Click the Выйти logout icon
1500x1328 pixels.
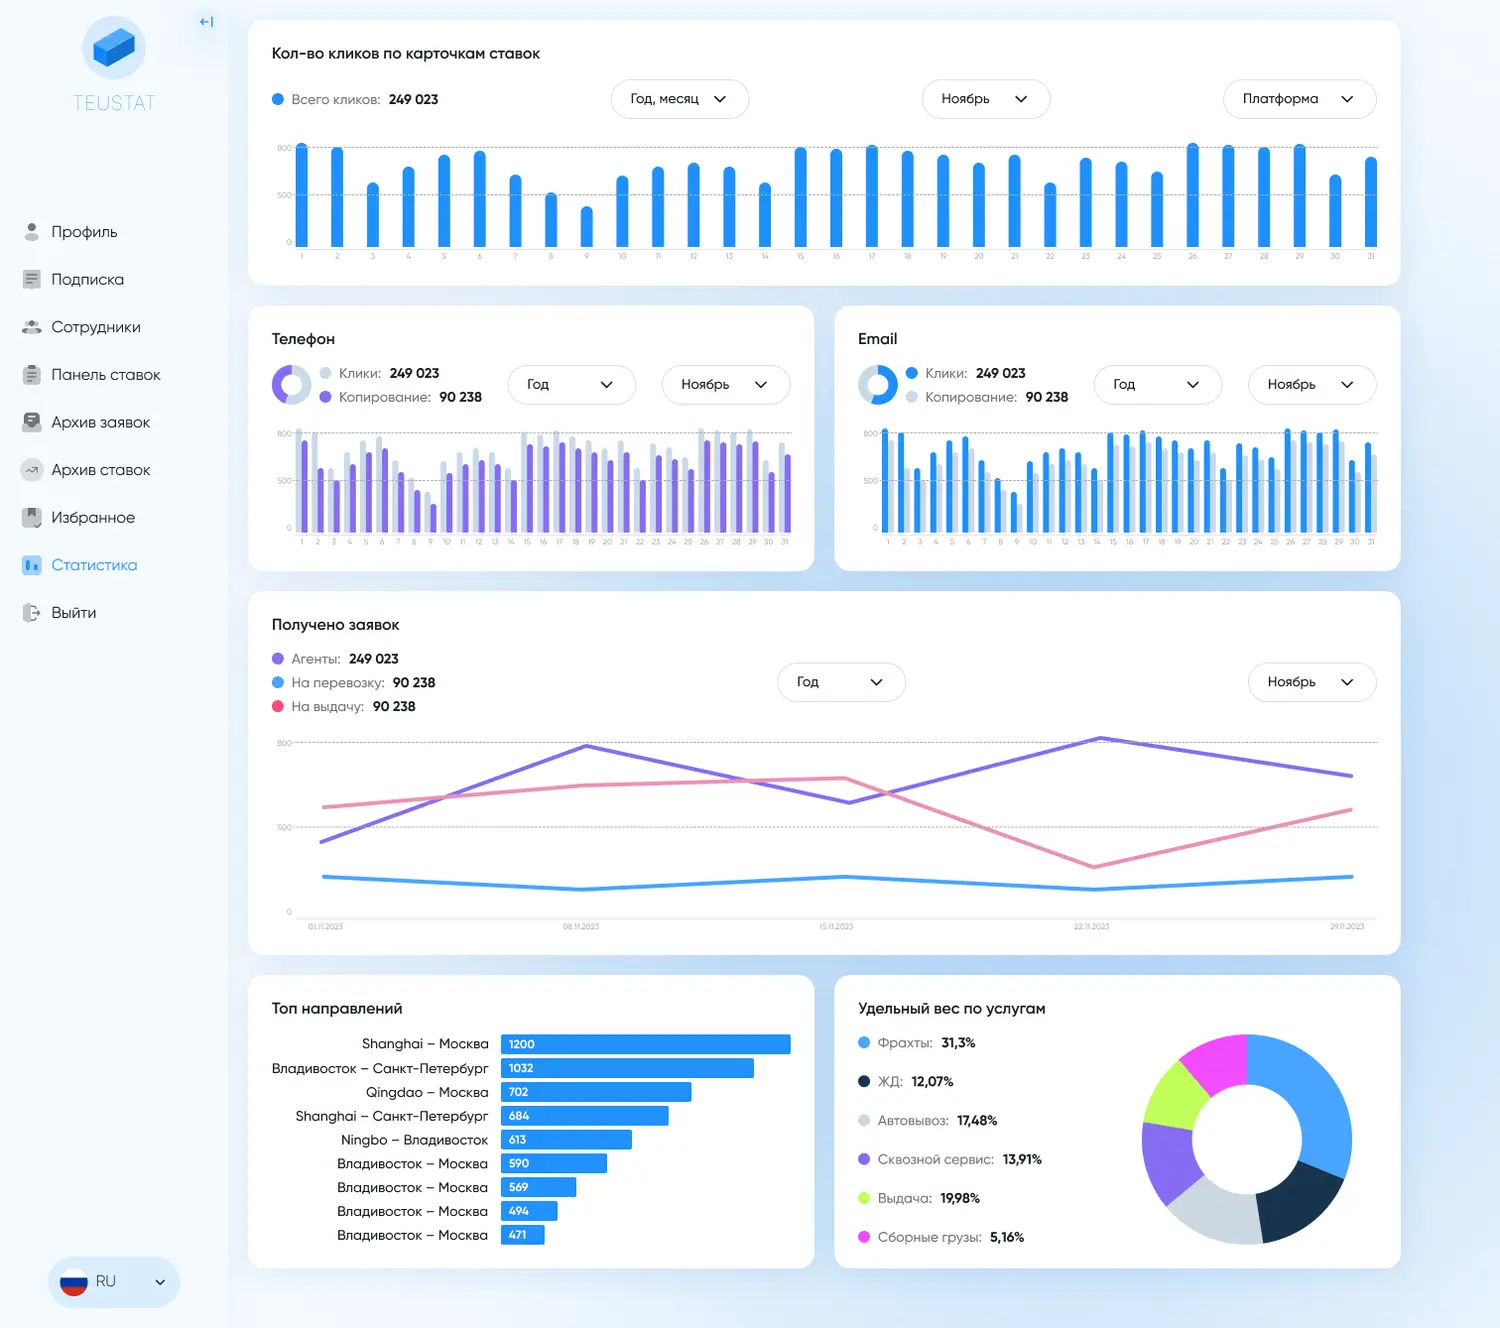point(32,613)
